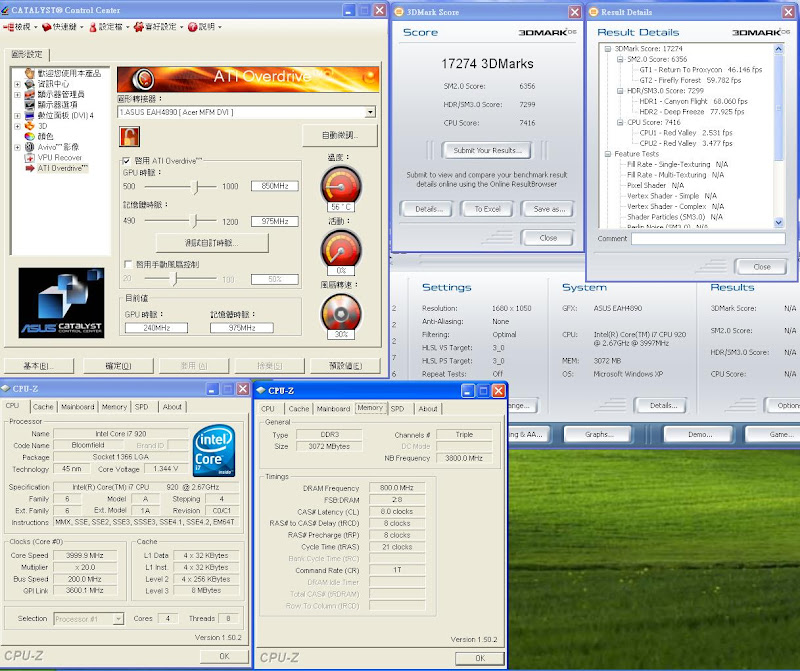Open the 說明 help menu
Image resolution: width=800 pixels, height=671 pixels.
tap(205, 27)
